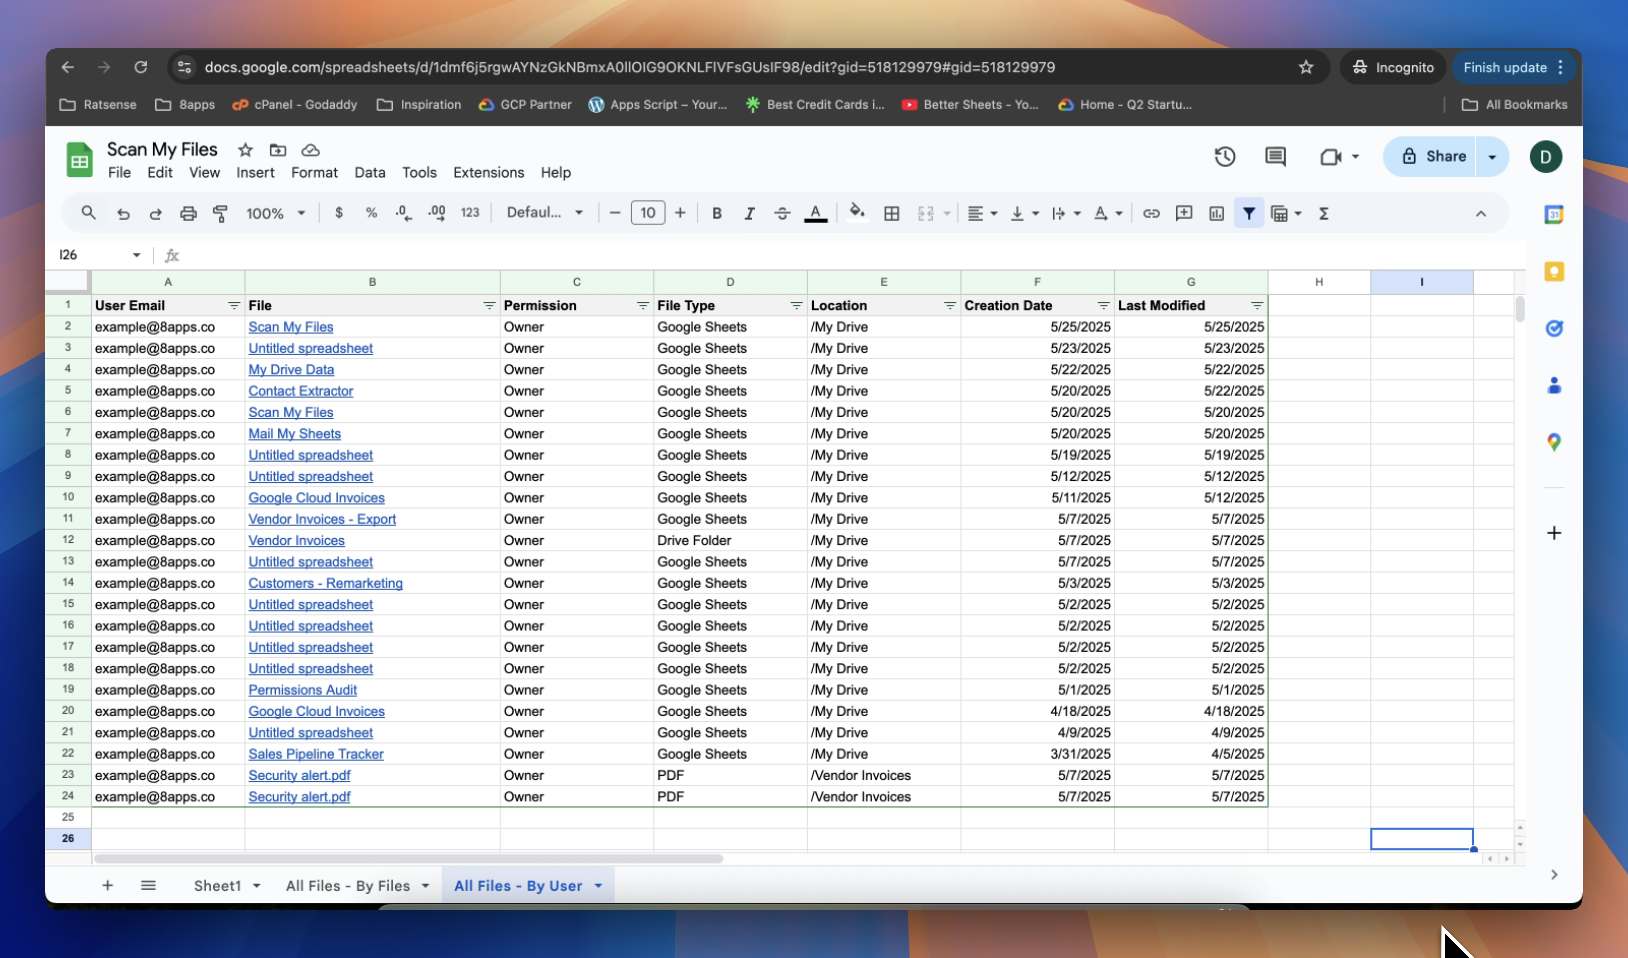
Task: Open vertical align dropdown
Action: pos(1025,213)
